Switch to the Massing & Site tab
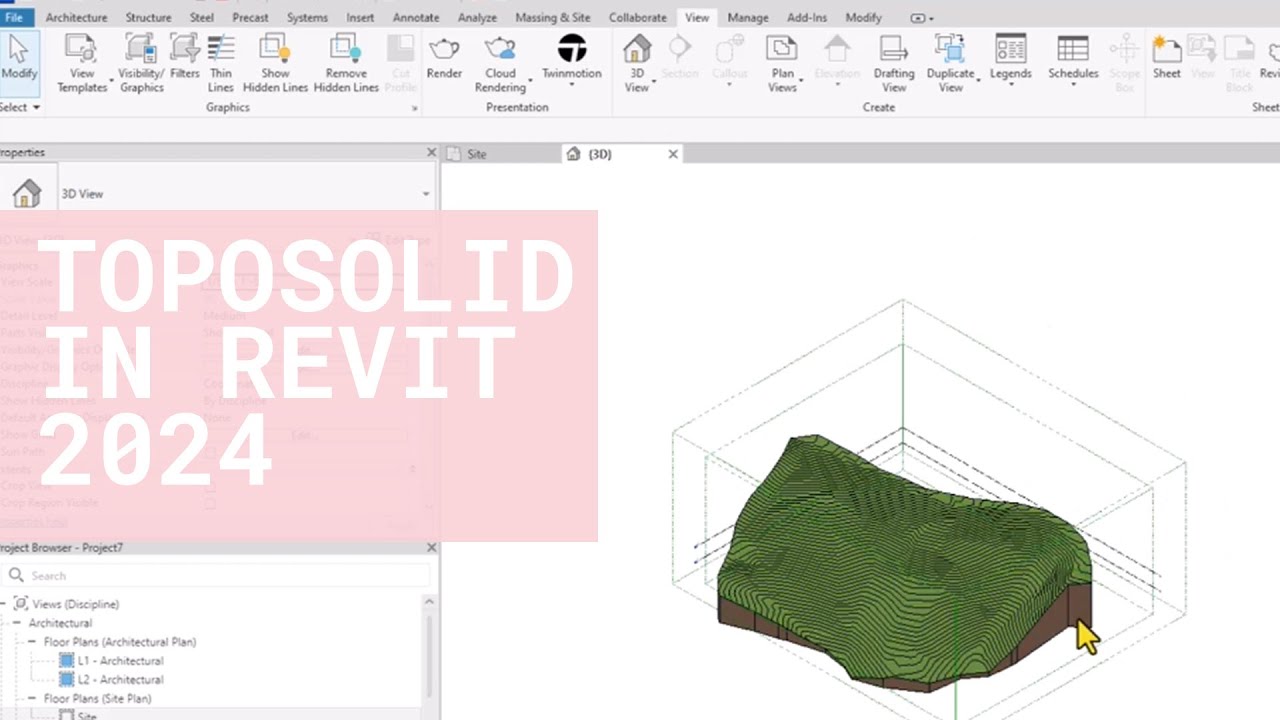Viewport: 1280px width, 720px height. tap(553, 17)
